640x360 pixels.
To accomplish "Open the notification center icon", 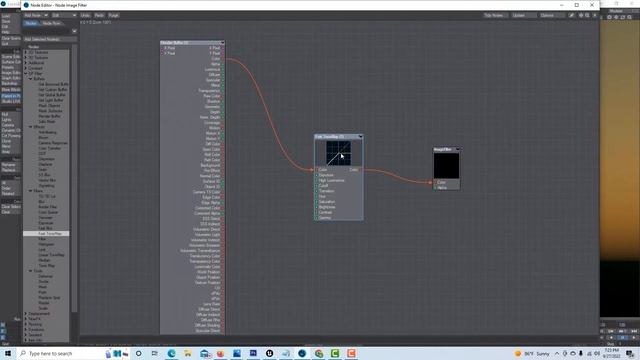I will click(631, 353).
